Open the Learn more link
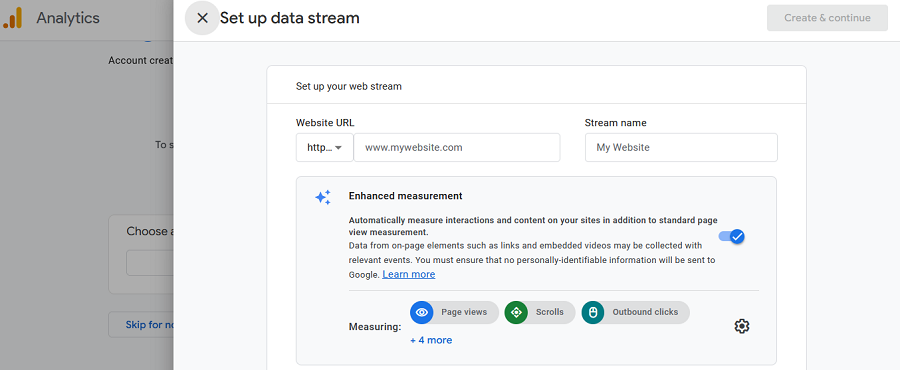900x370 pixels. [x=409, y=274]
